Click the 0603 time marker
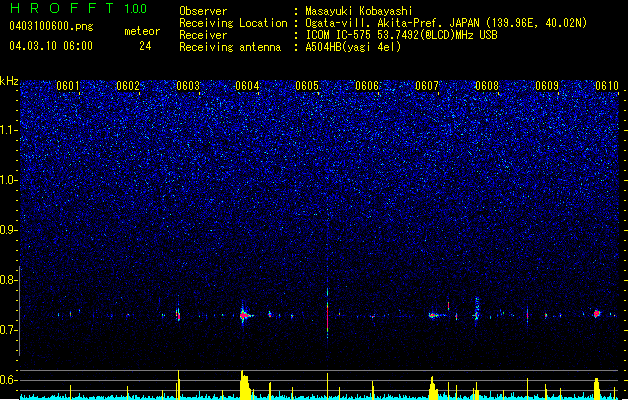Screen dimensions: 629x400 pos(187,85)
